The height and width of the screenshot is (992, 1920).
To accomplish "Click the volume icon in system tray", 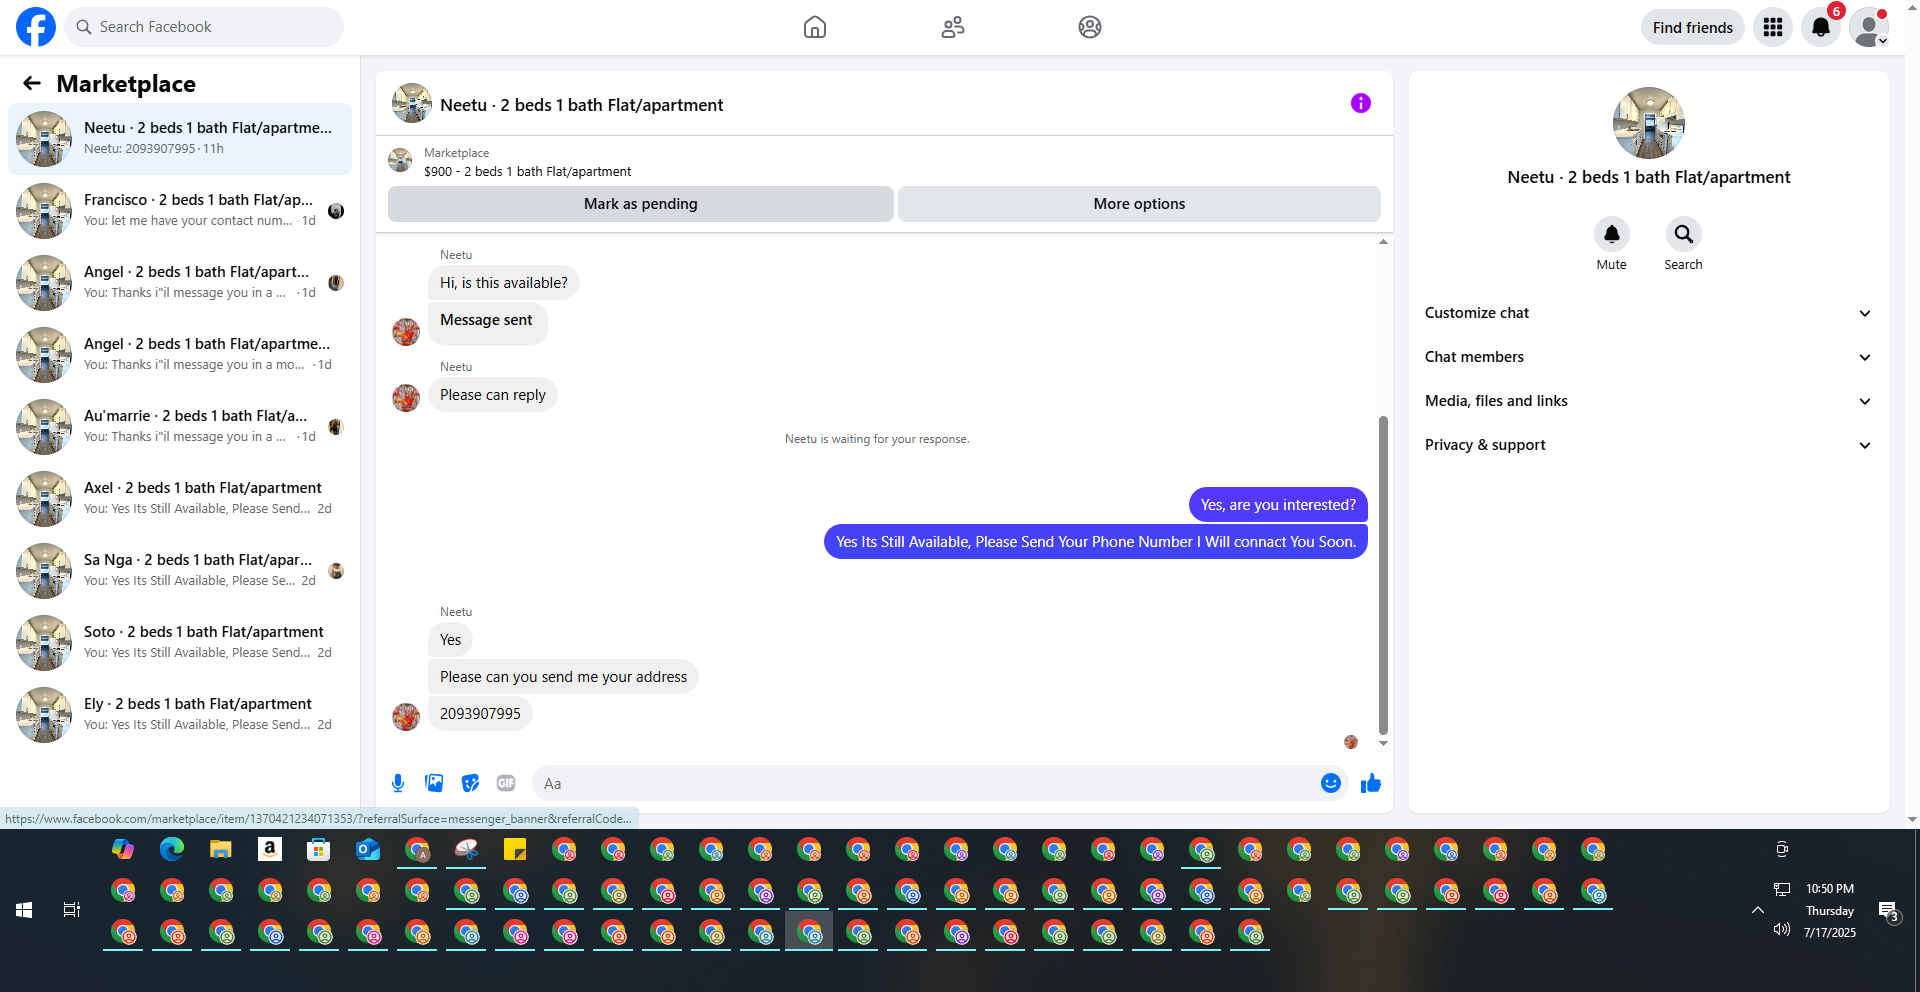I will tap(1782, 930).
